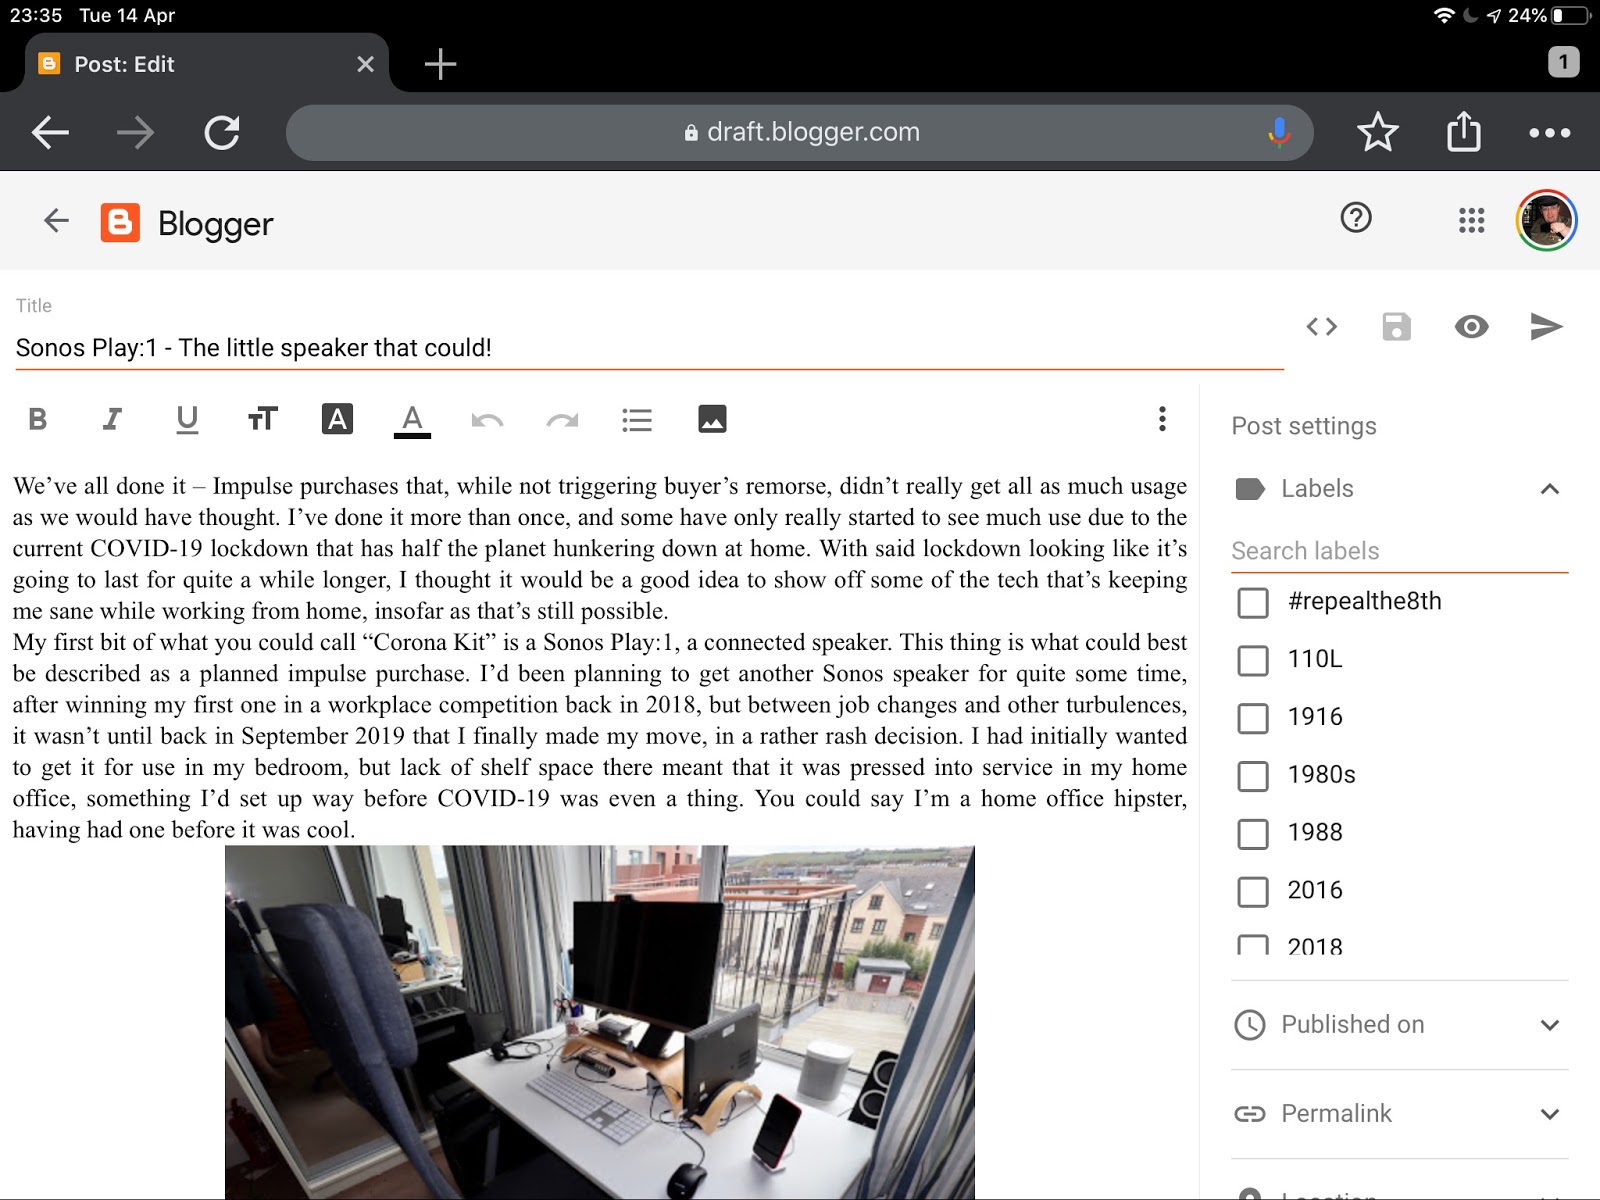Check the 1916 label

click(x=1253, y=718)
